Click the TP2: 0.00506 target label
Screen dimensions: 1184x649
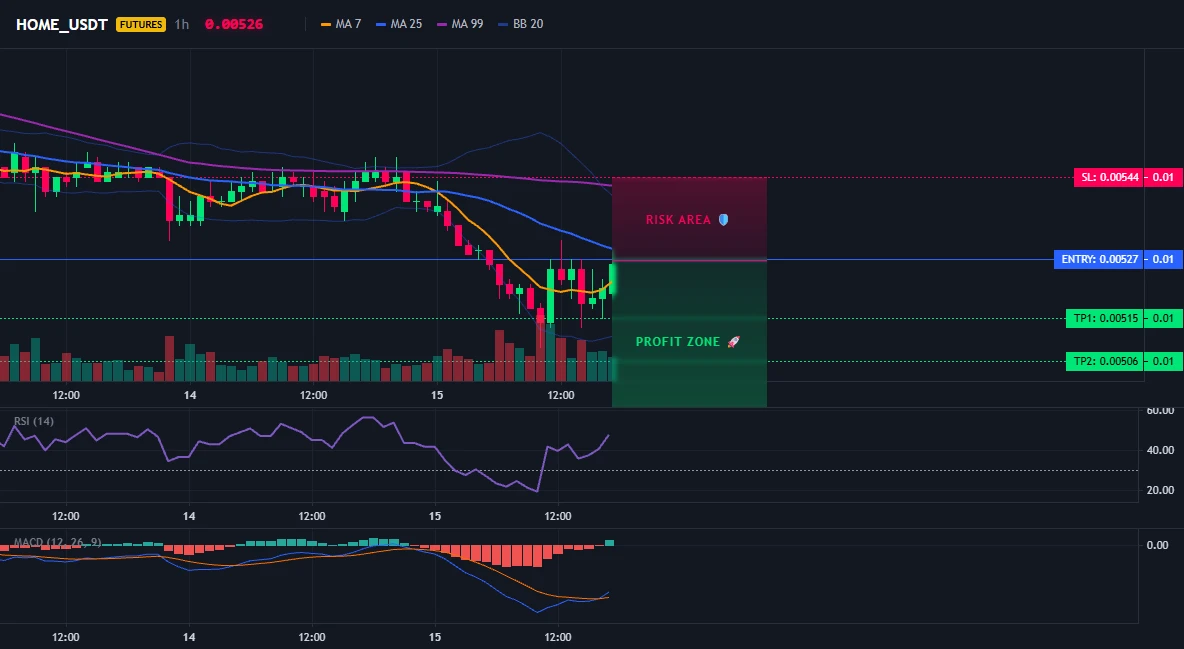tap(1103, 361)
